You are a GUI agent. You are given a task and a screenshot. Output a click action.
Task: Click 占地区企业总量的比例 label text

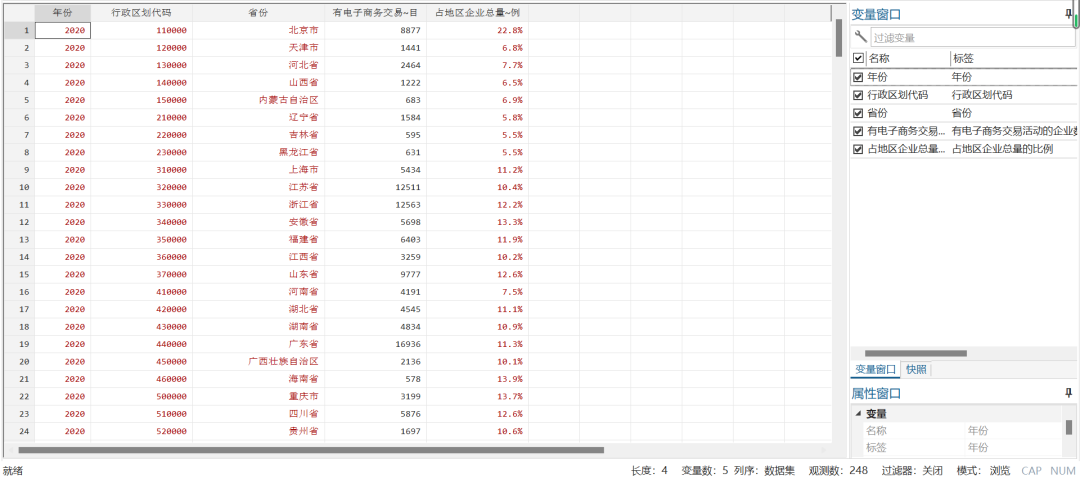pyautogui.click(x=1003, y=149)
